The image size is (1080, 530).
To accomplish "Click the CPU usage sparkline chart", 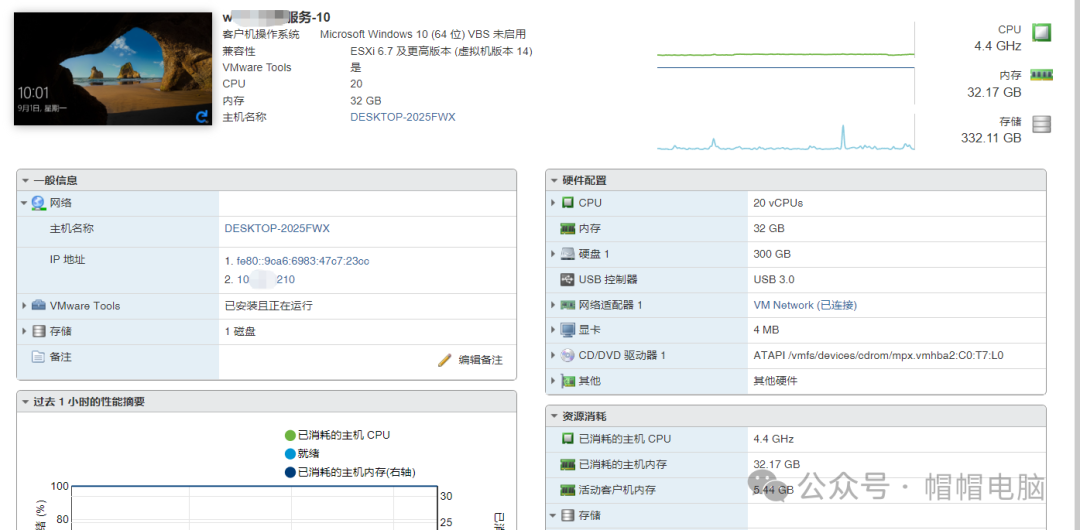I will tap(786, 53).
